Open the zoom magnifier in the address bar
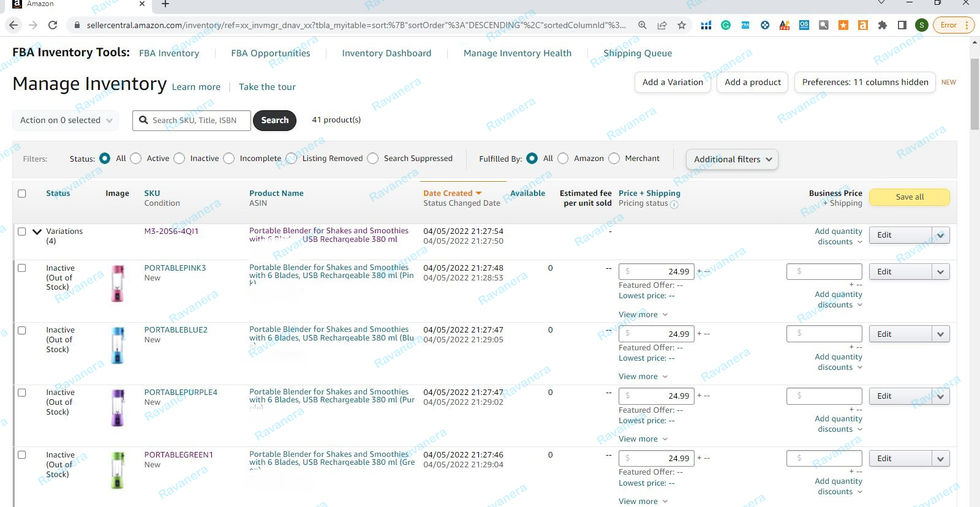 (x=642, y=26)
